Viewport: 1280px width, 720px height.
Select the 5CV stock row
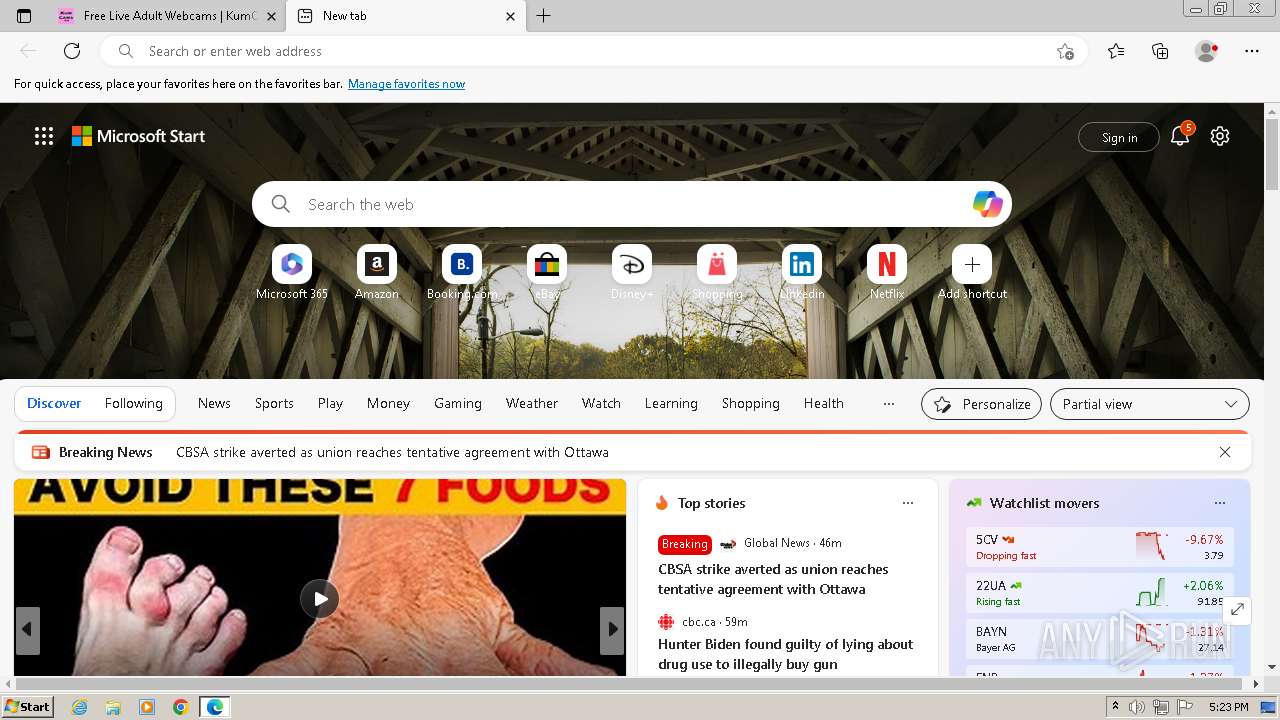pos(1100,546)
